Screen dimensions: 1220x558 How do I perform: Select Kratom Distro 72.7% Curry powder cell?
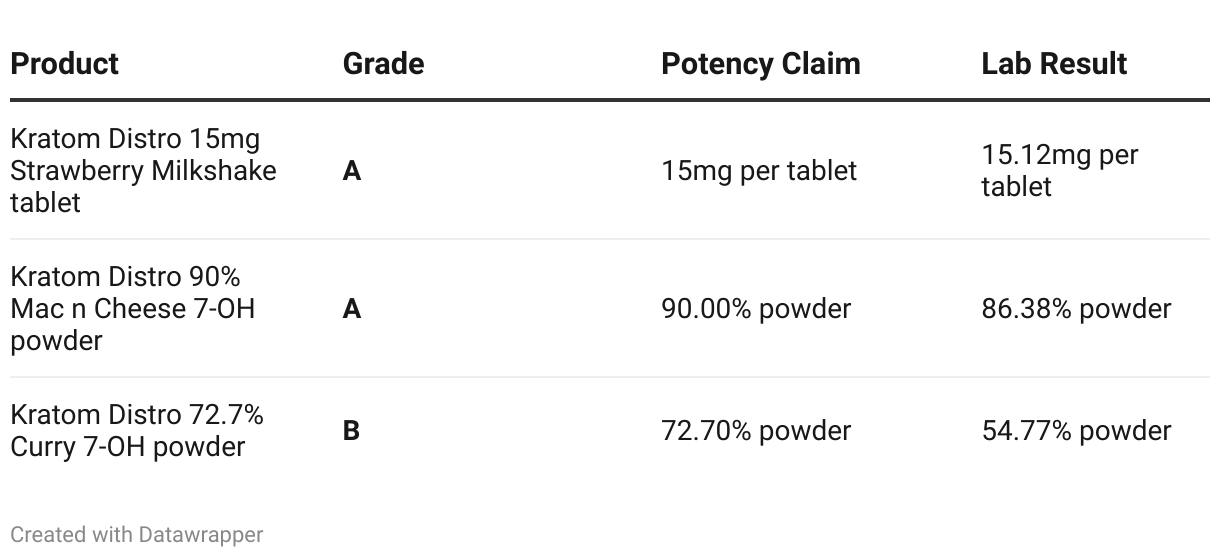(x=137, y=431)
